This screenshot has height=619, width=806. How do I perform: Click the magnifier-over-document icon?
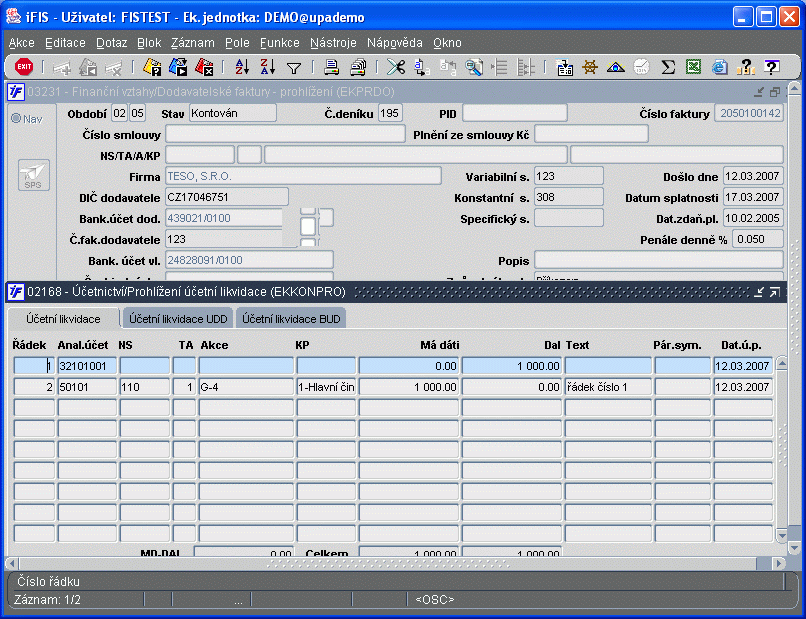coord(473,67)
